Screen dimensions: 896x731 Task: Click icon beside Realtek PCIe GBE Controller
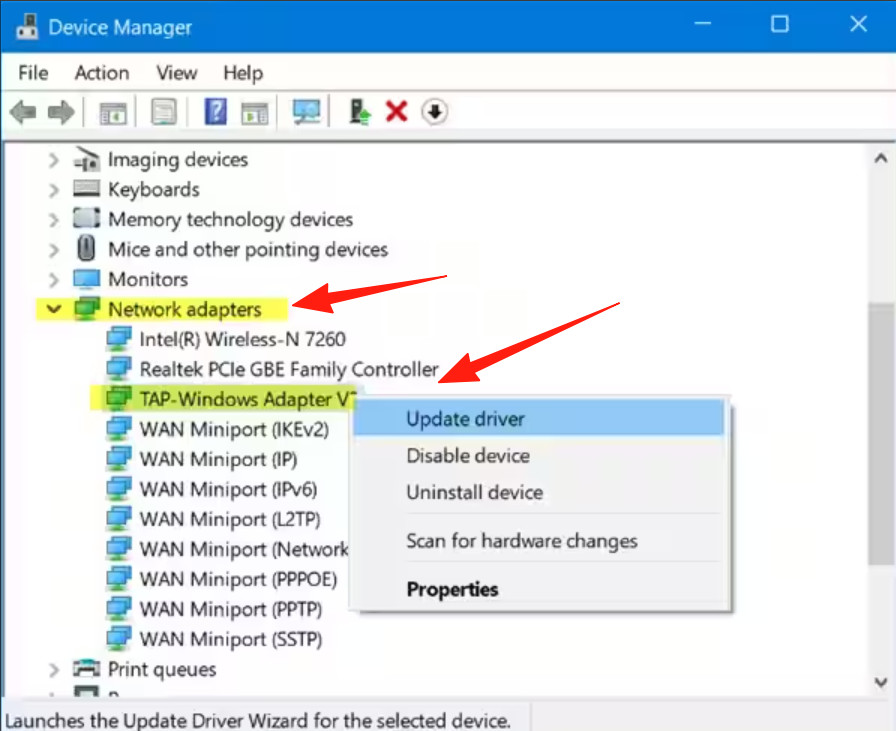pyautogui.click(x=119, y=369)
